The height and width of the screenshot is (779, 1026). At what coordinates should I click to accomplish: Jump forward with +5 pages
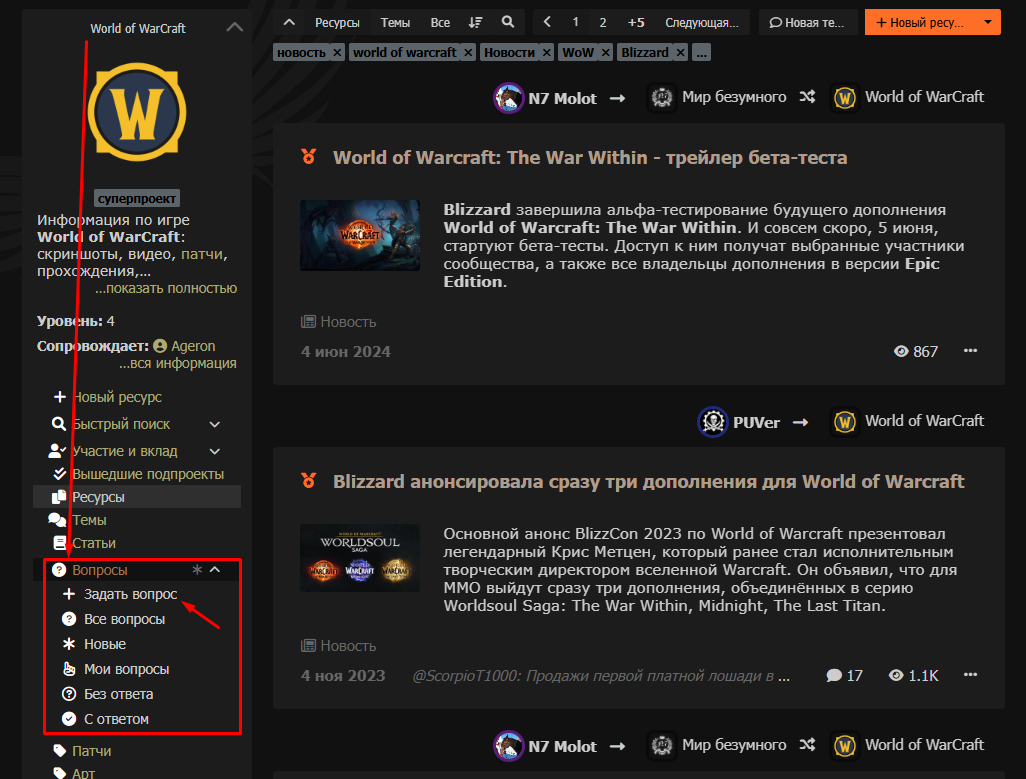(636, 22)
